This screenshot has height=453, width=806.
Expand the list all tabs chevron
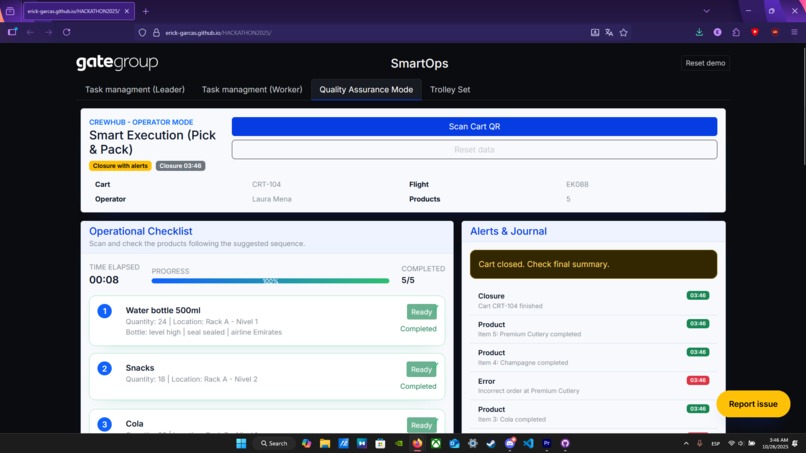coord(707,11)
